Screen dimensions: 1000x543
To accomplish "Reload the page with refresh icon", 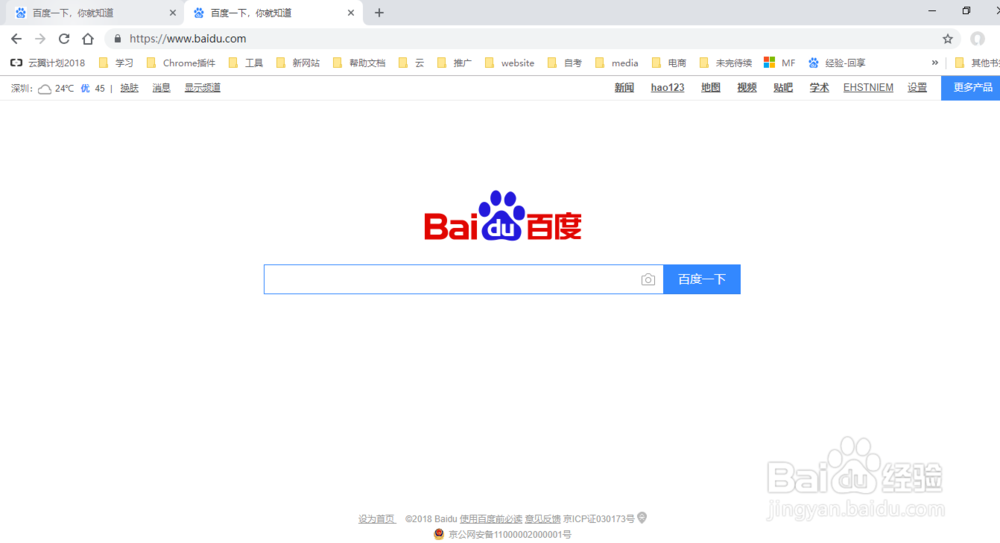I will [x=64, y=39].
